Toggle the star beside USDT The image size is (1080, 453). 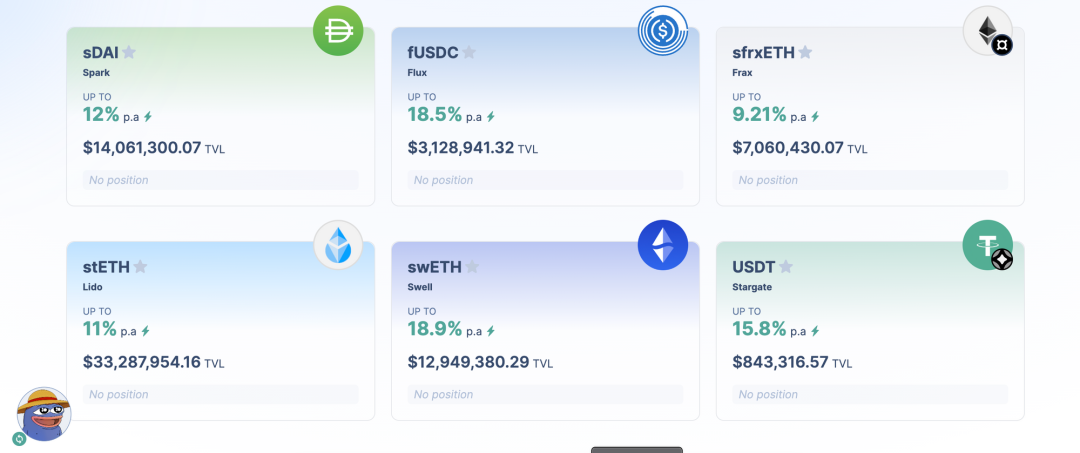786,267
